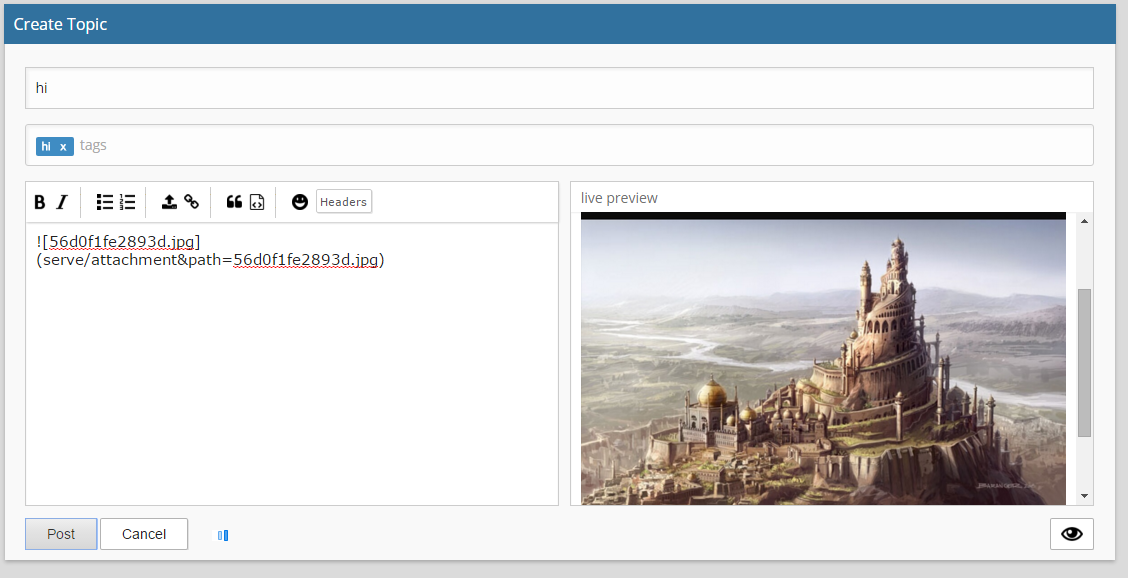Open the emoji smiley picker
Viewport: 1128px width, 578px height.
pyautogui.click(x=300, y=202)
